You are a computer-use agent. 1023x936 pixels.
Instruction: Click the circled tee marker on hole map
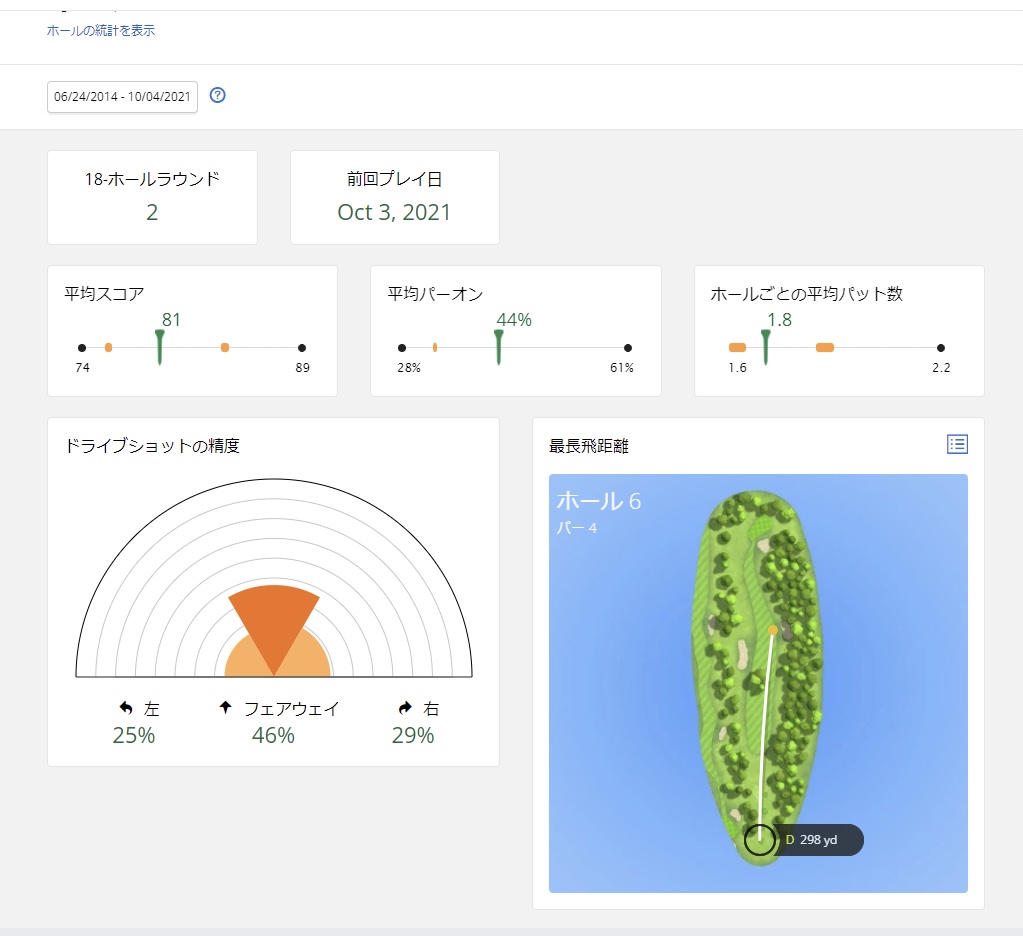coord(760,837)
